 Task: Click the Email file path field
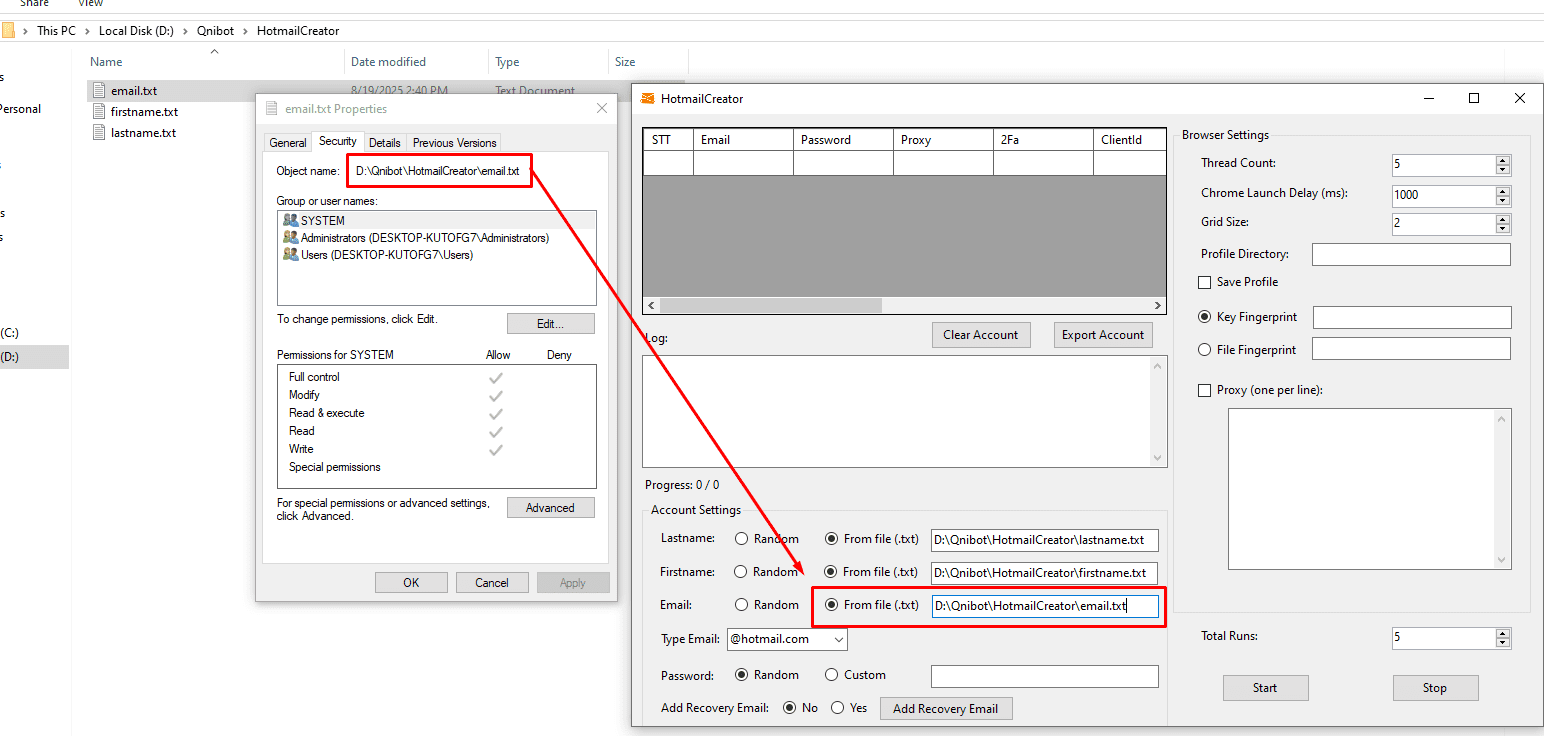click(x=1045, y=606)
